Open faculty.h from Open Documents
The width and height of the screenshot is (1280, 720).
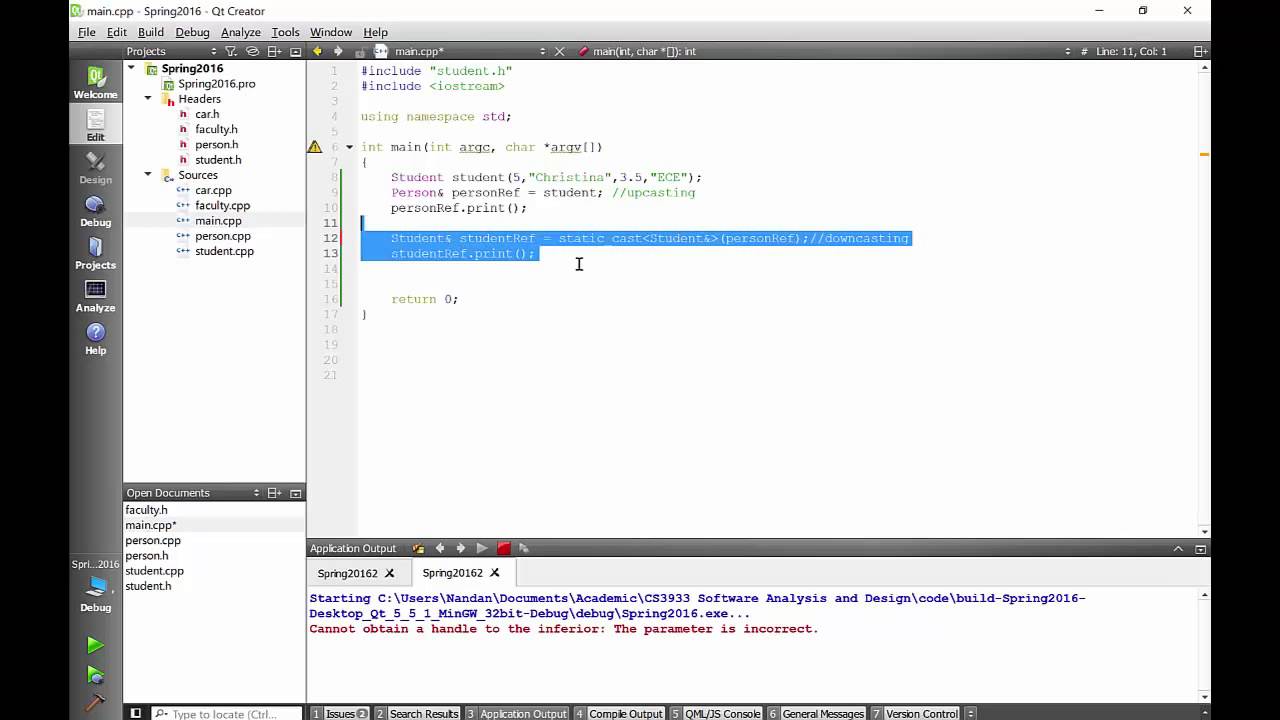pos(146,510)
